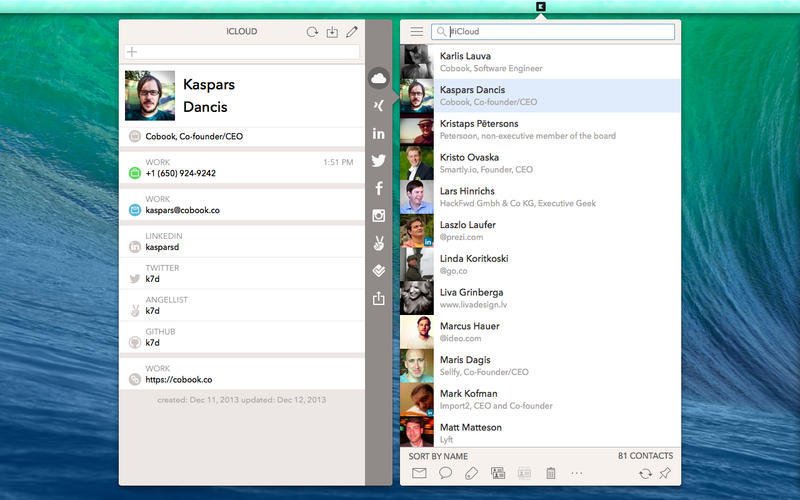Viewport: 800px width, 500px height.
Task: Click the dimmed merge card icon in bottom toolbar
Action: coord(524,473)
